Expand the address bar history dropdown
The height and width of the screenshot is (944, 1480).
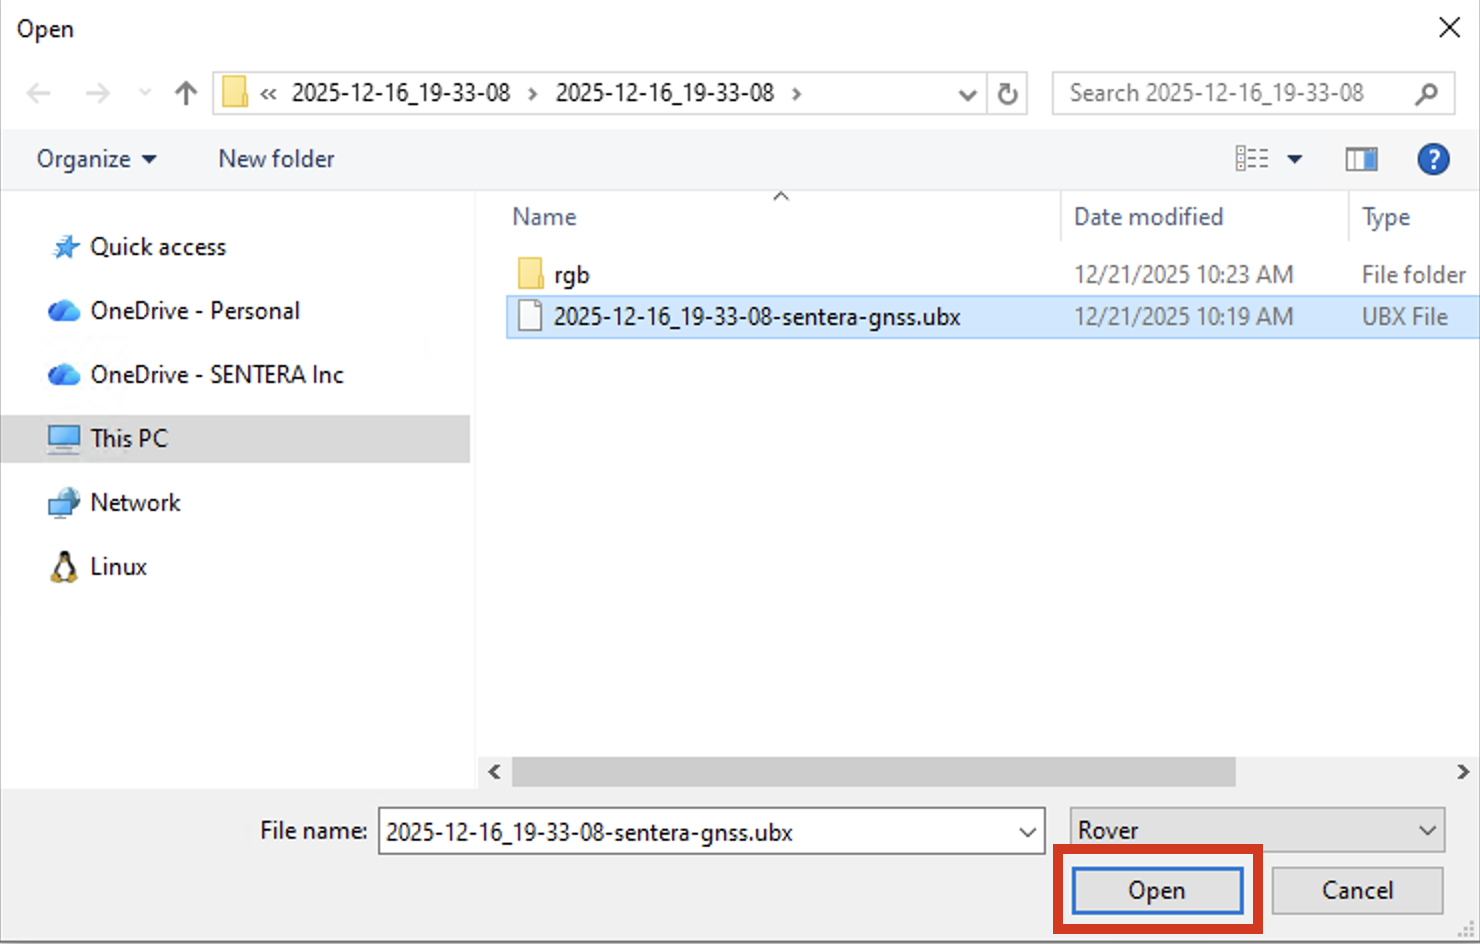966,94
